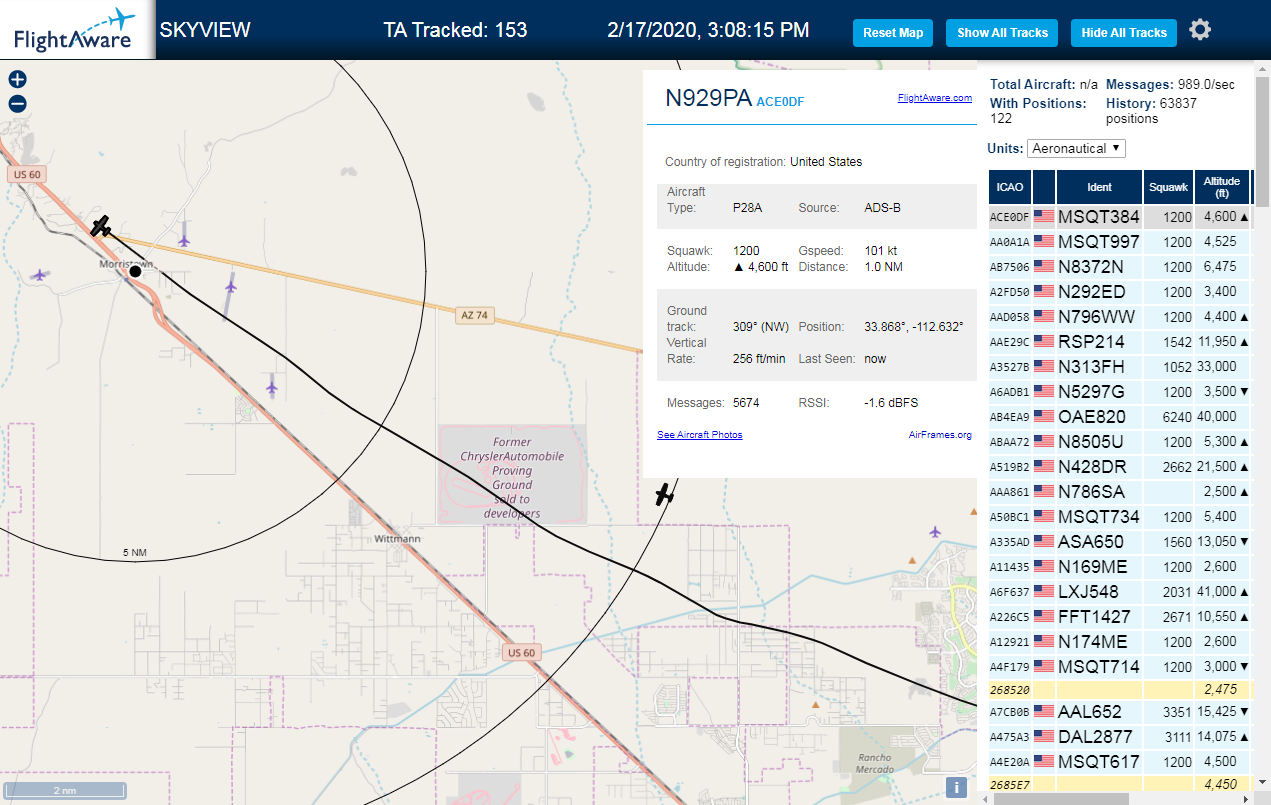Image resolution: width=1271 pixels, height=805 pixels.
Task: Select the N313FH aircraft row
Action: (1119, 366)
